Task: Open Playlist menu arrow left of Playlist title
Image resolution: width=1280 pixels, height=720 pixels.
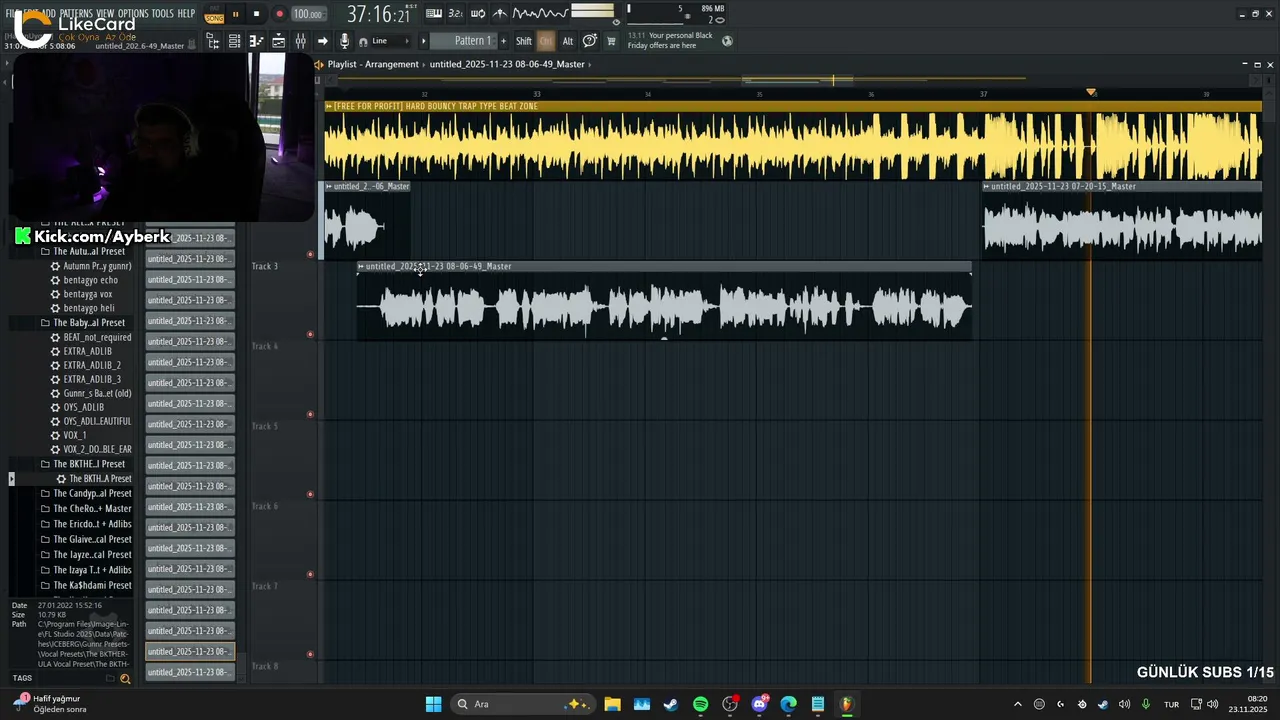Action: (319, 64)
